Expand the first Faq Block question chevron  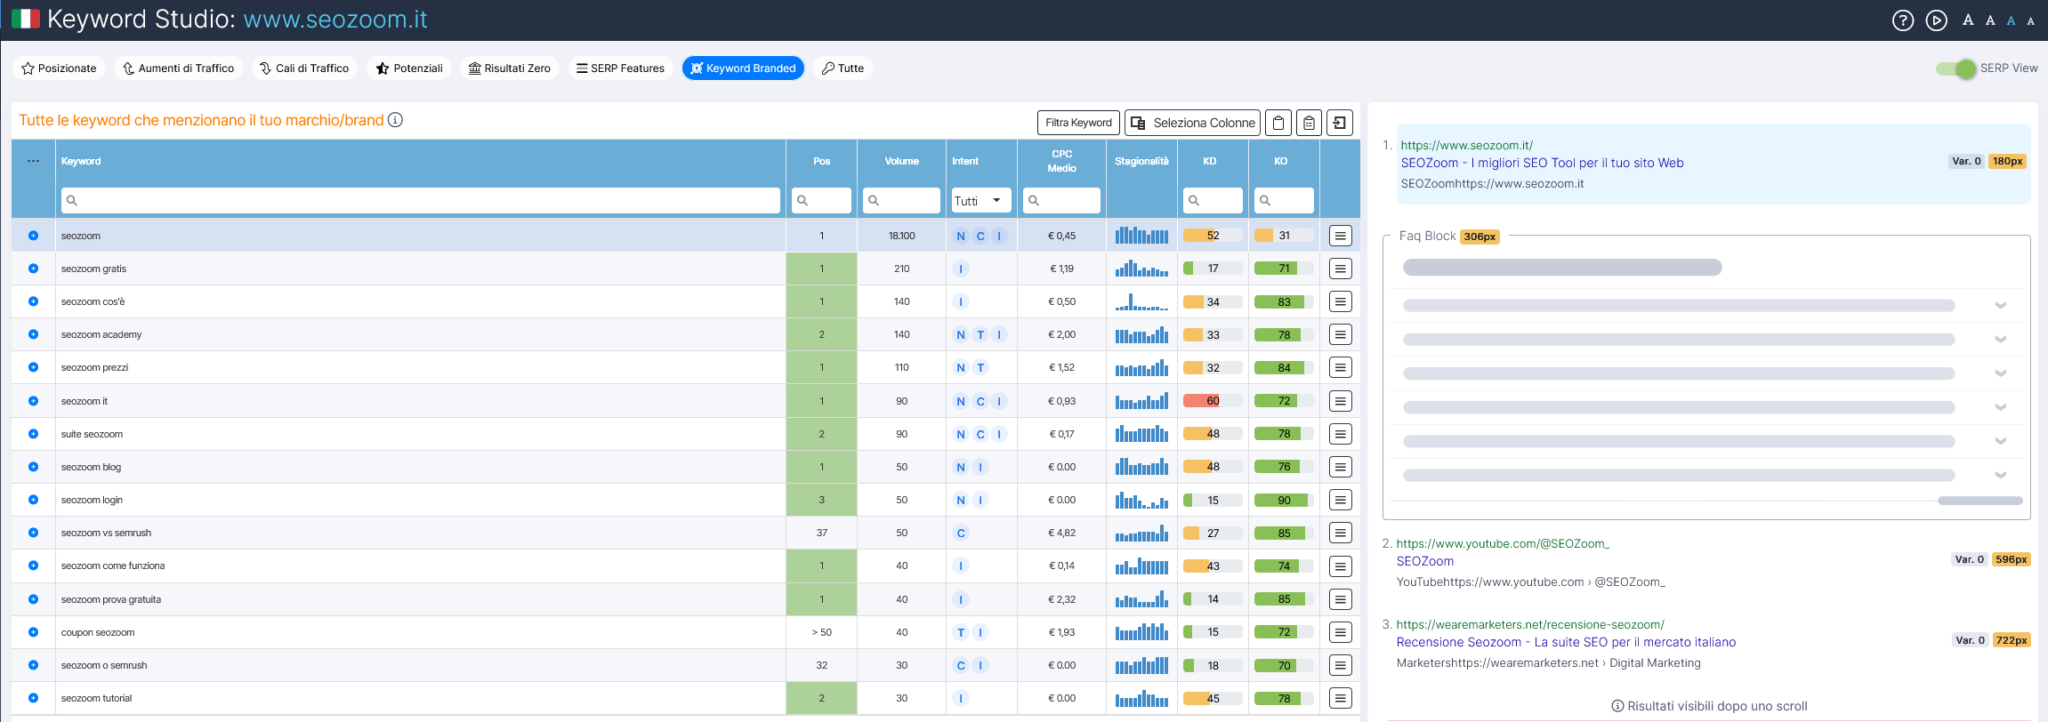2000,306
